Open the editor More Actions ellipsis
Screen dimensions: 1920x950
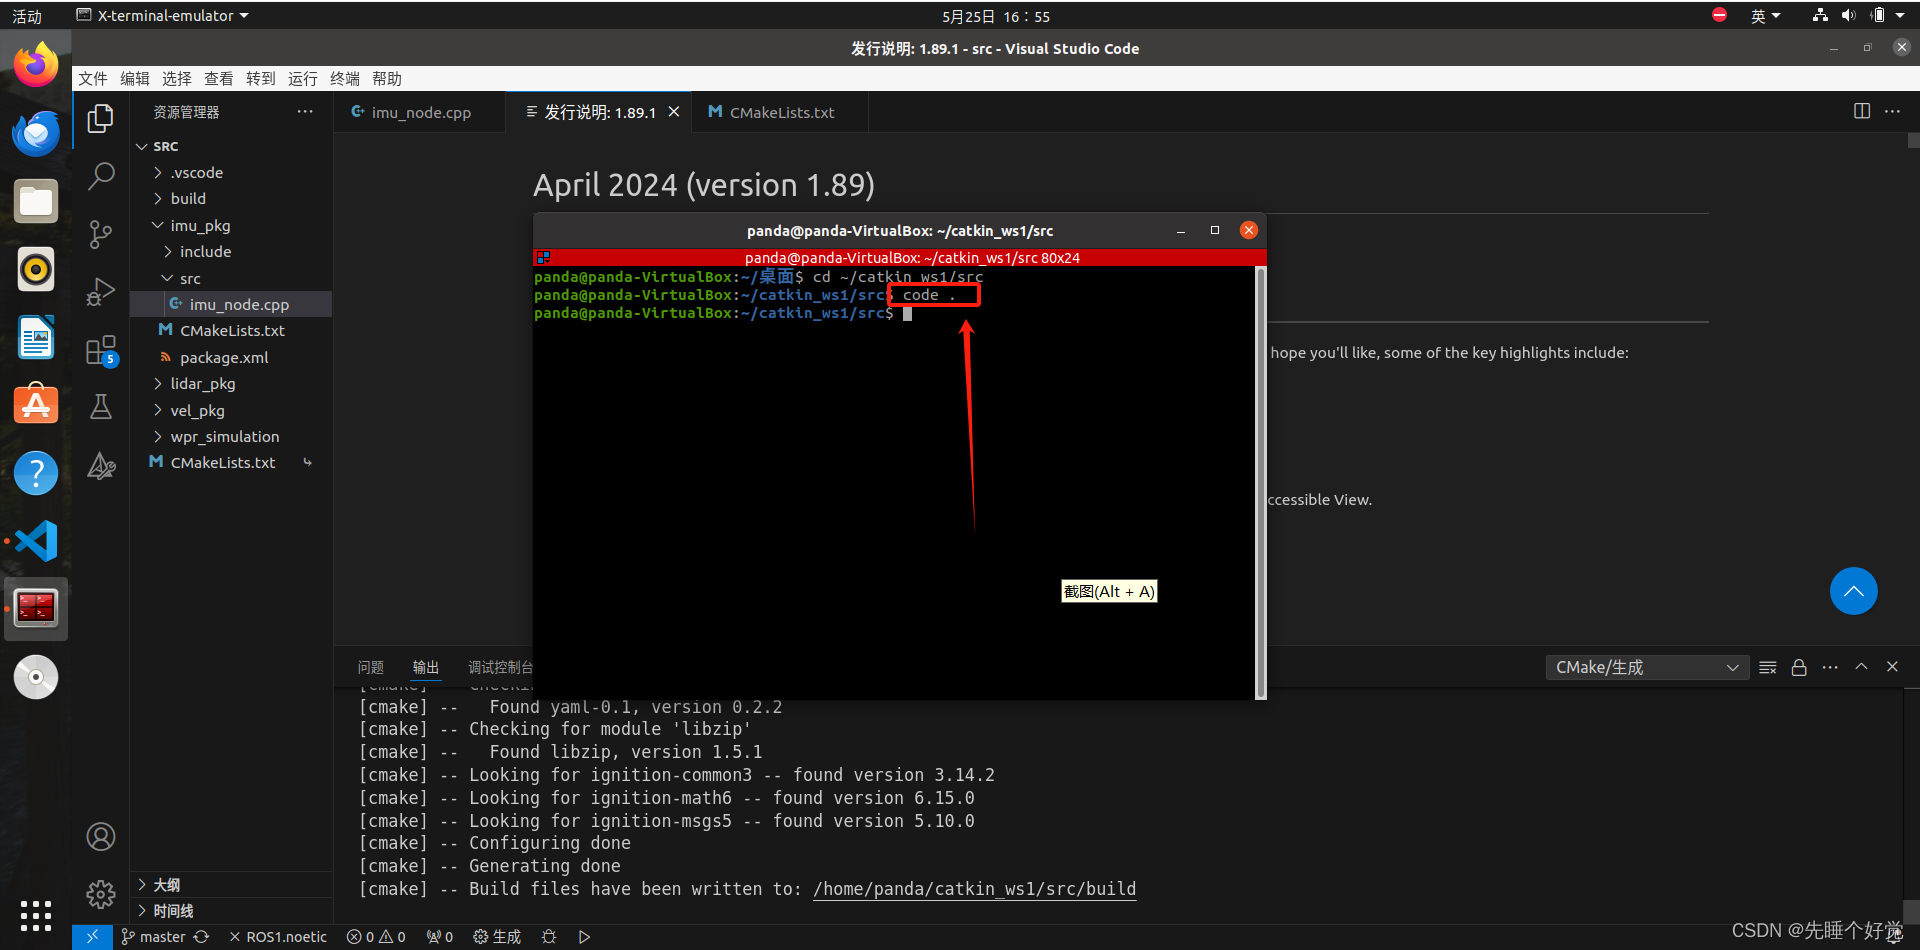(1892, 111)
